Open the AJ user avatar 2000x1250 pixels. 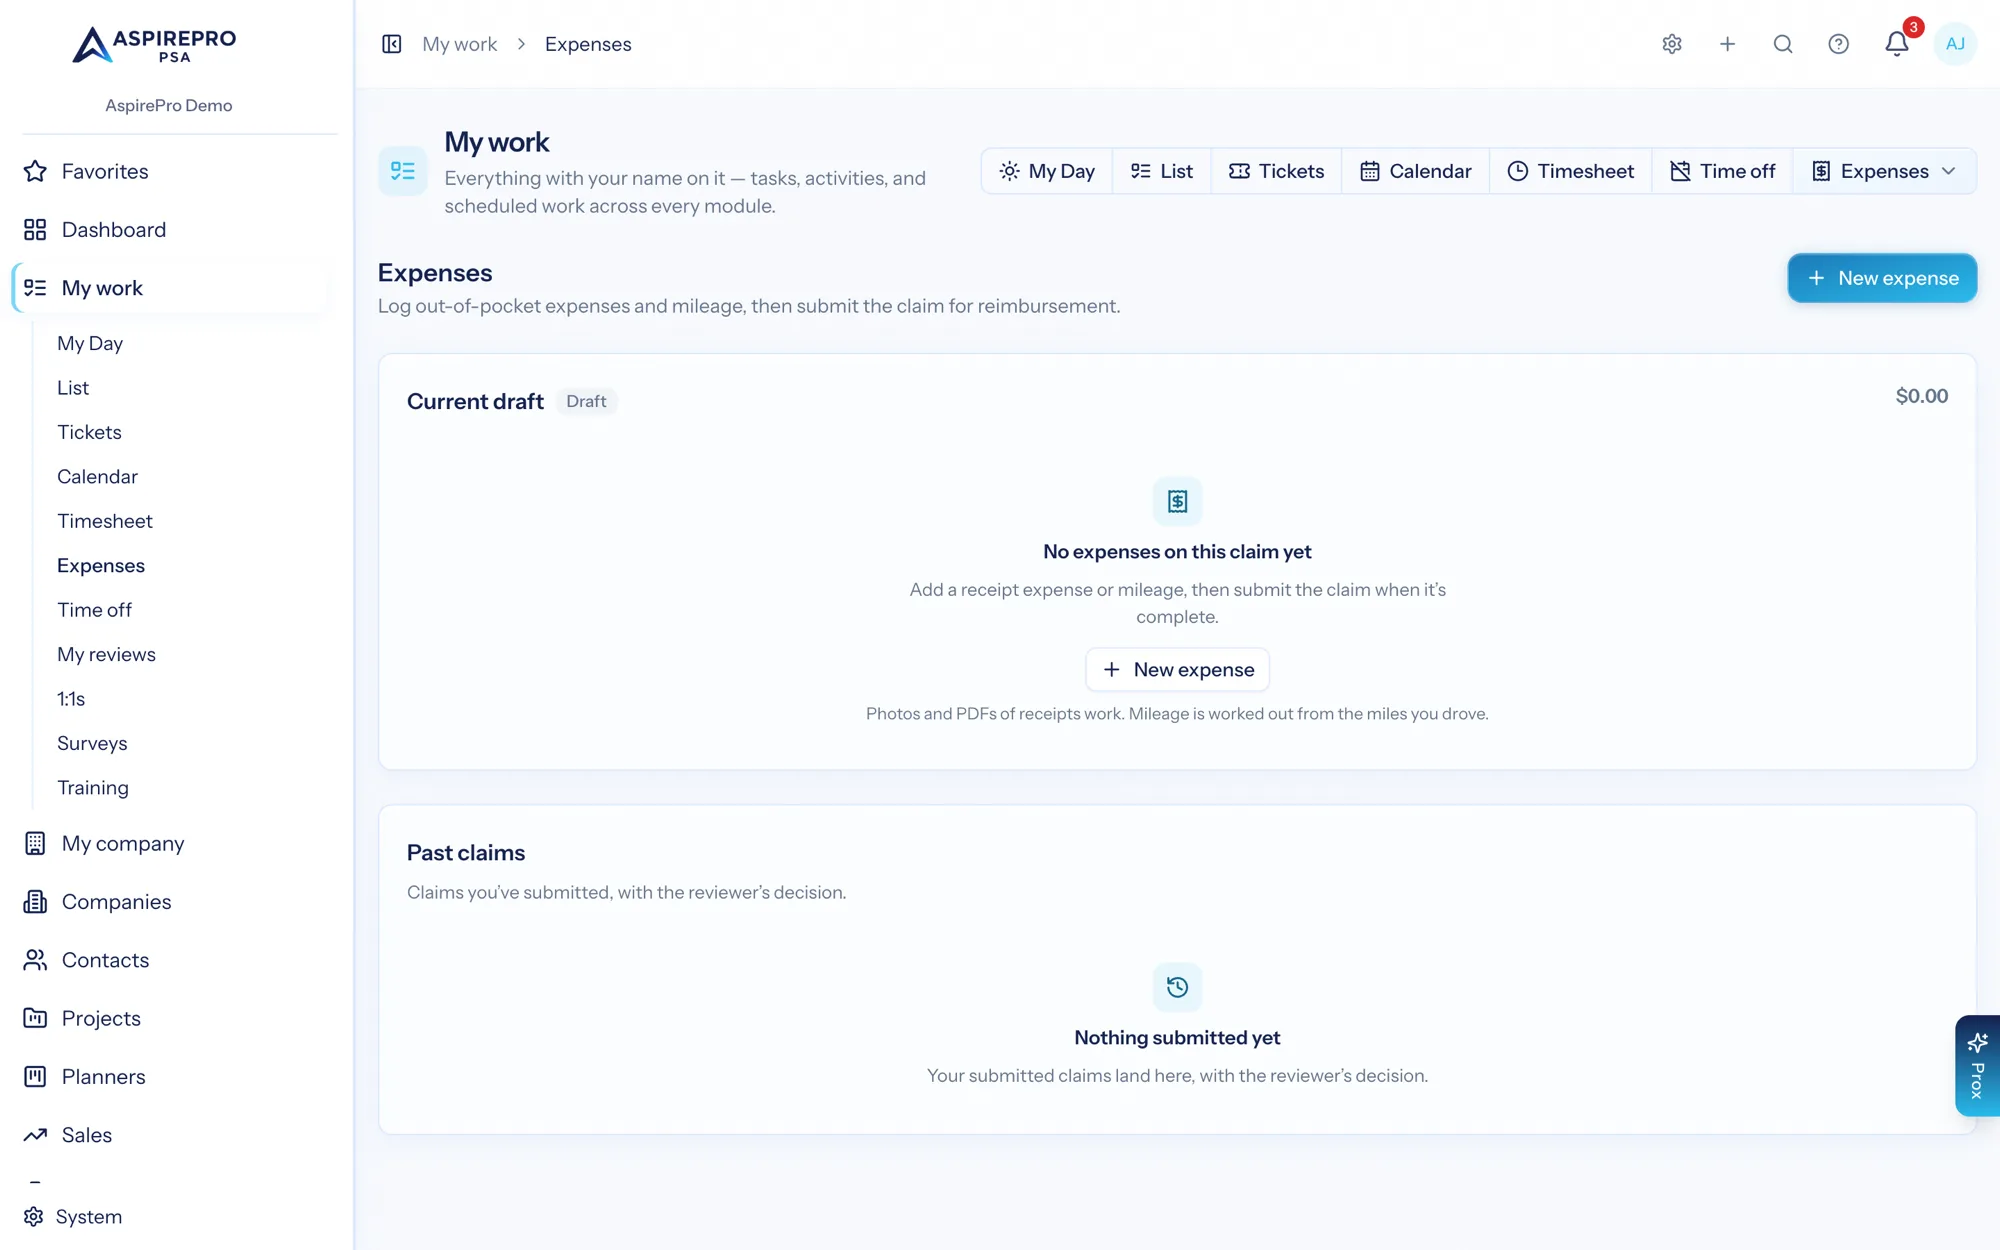1955,44
